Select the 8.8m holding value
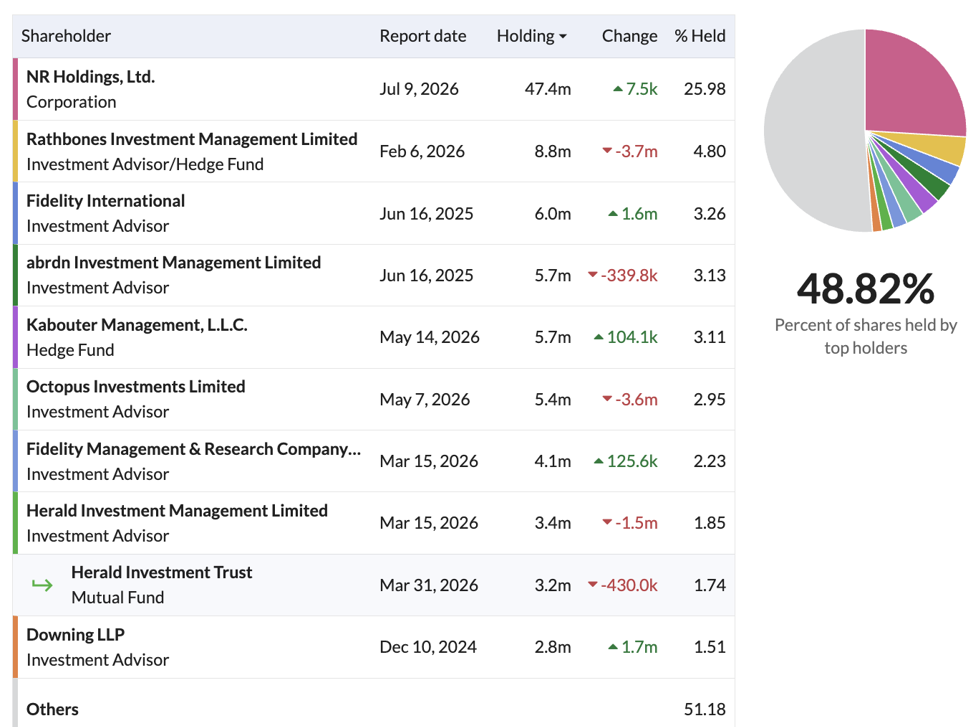 click(552, 151)
